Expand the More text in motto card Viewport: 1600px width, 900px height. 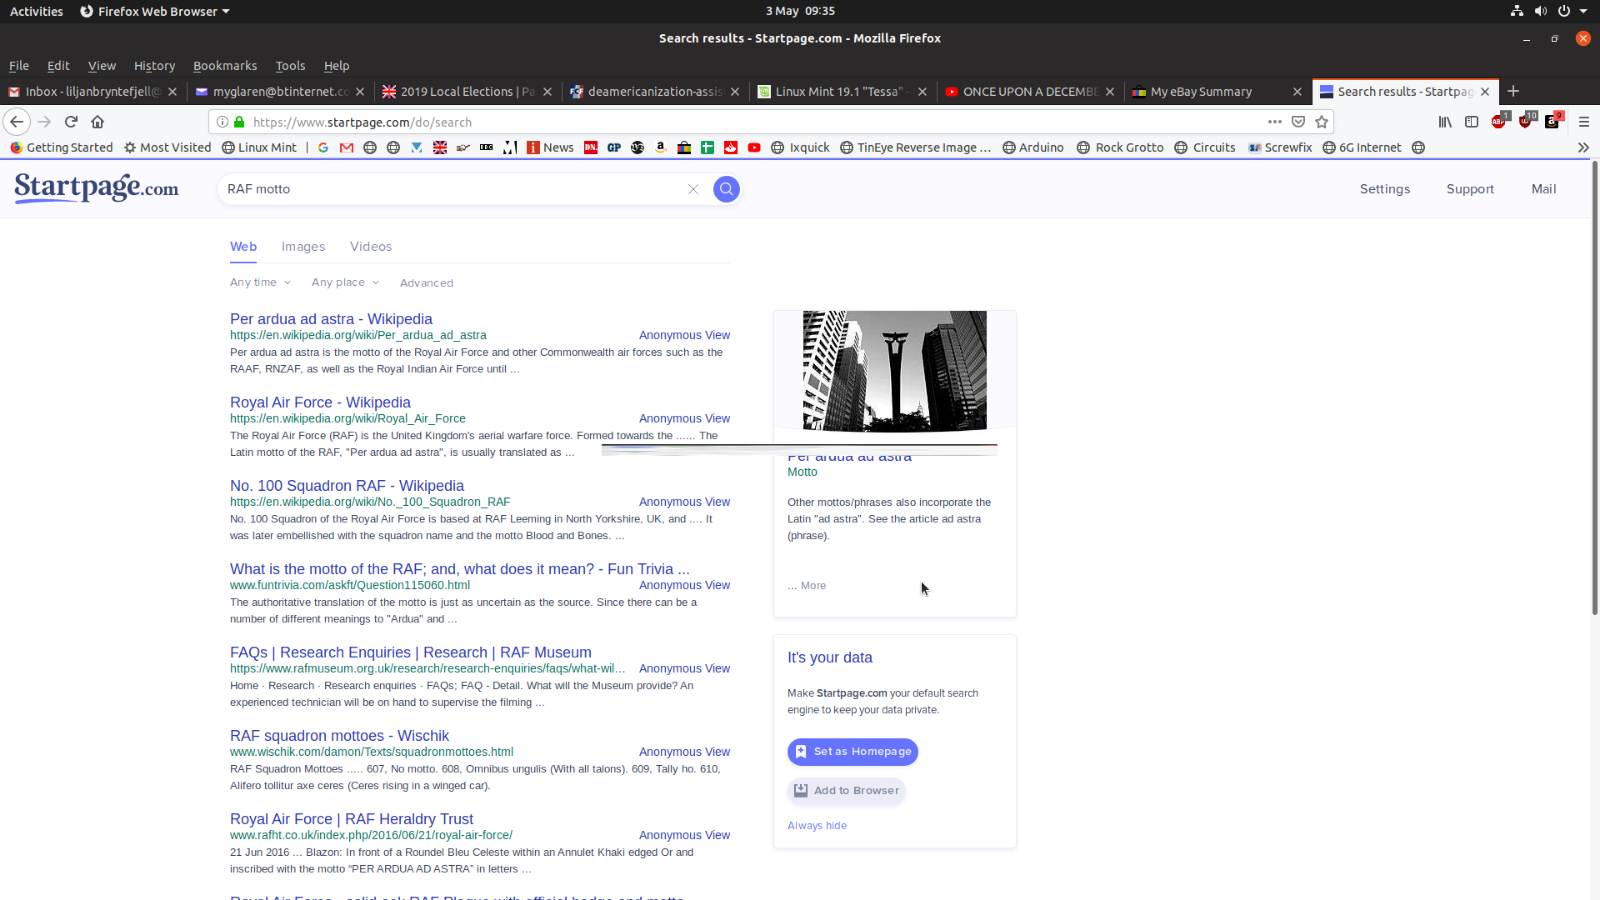click(x=807, y=586)
